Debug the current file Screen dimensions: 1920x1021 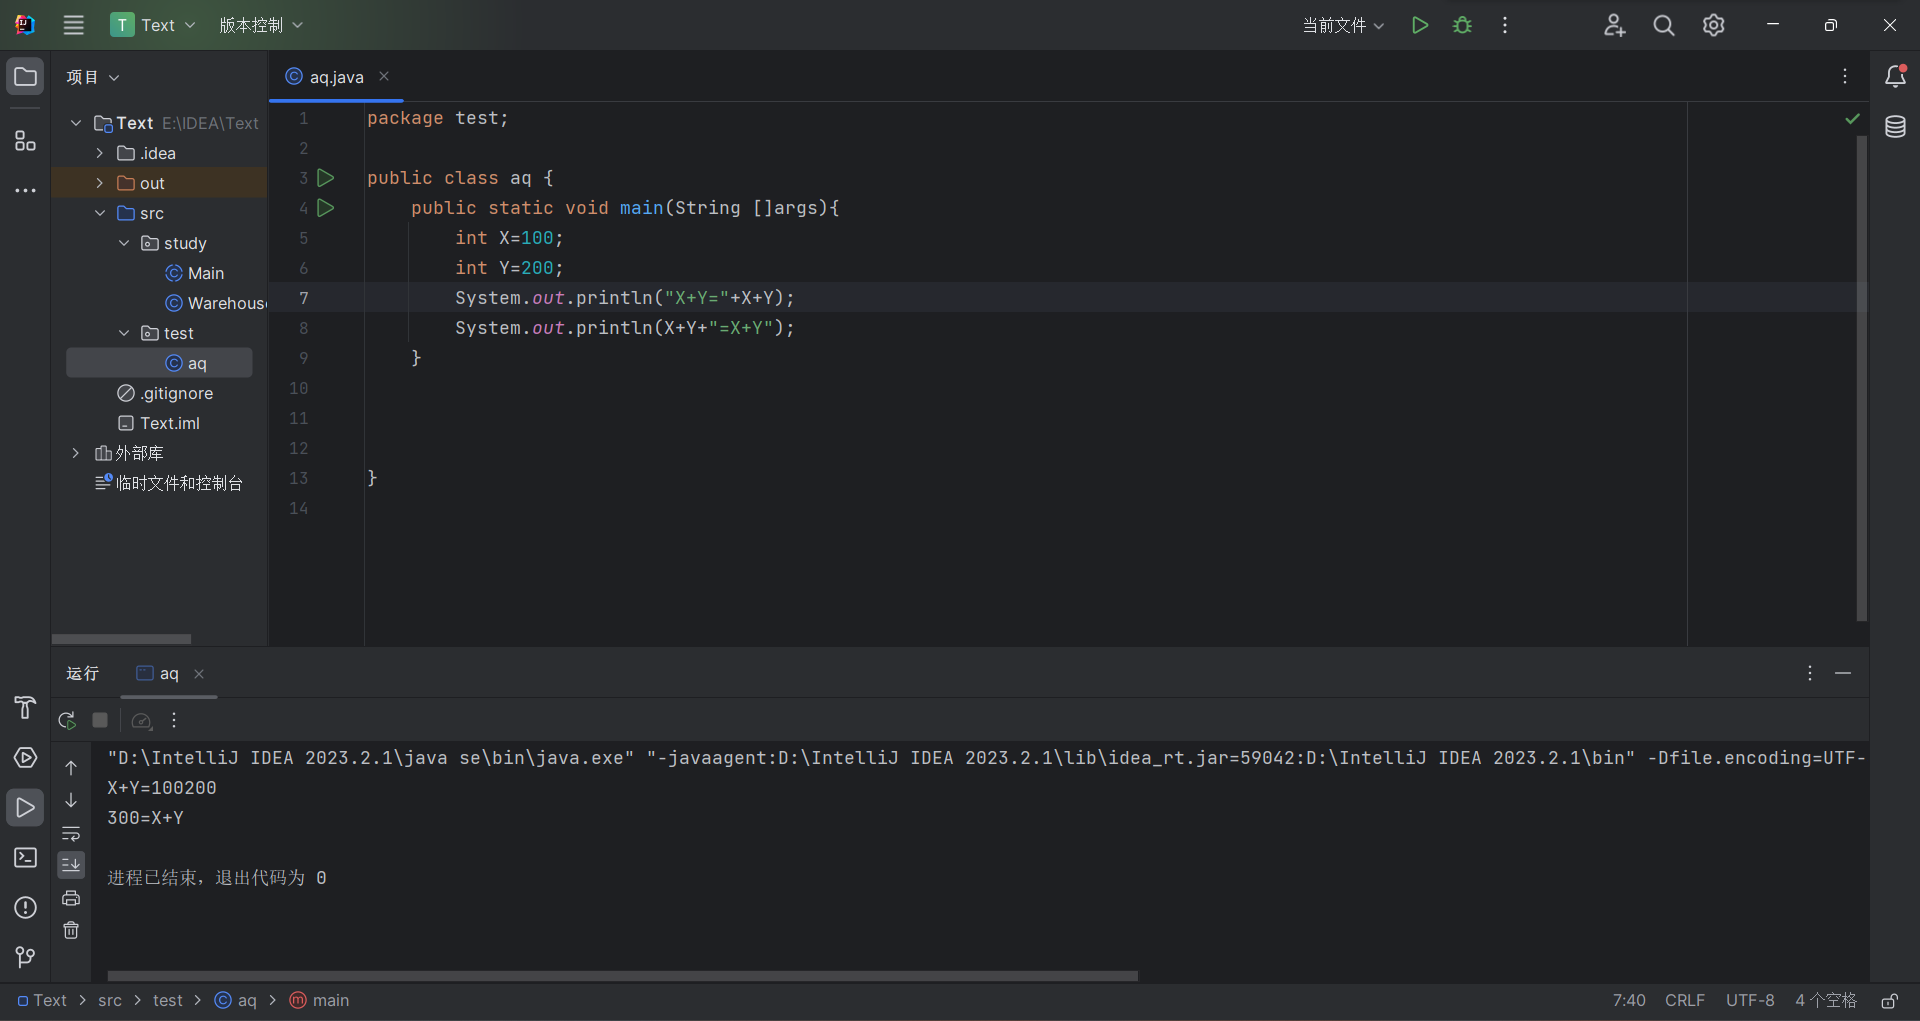(1462, 25)
